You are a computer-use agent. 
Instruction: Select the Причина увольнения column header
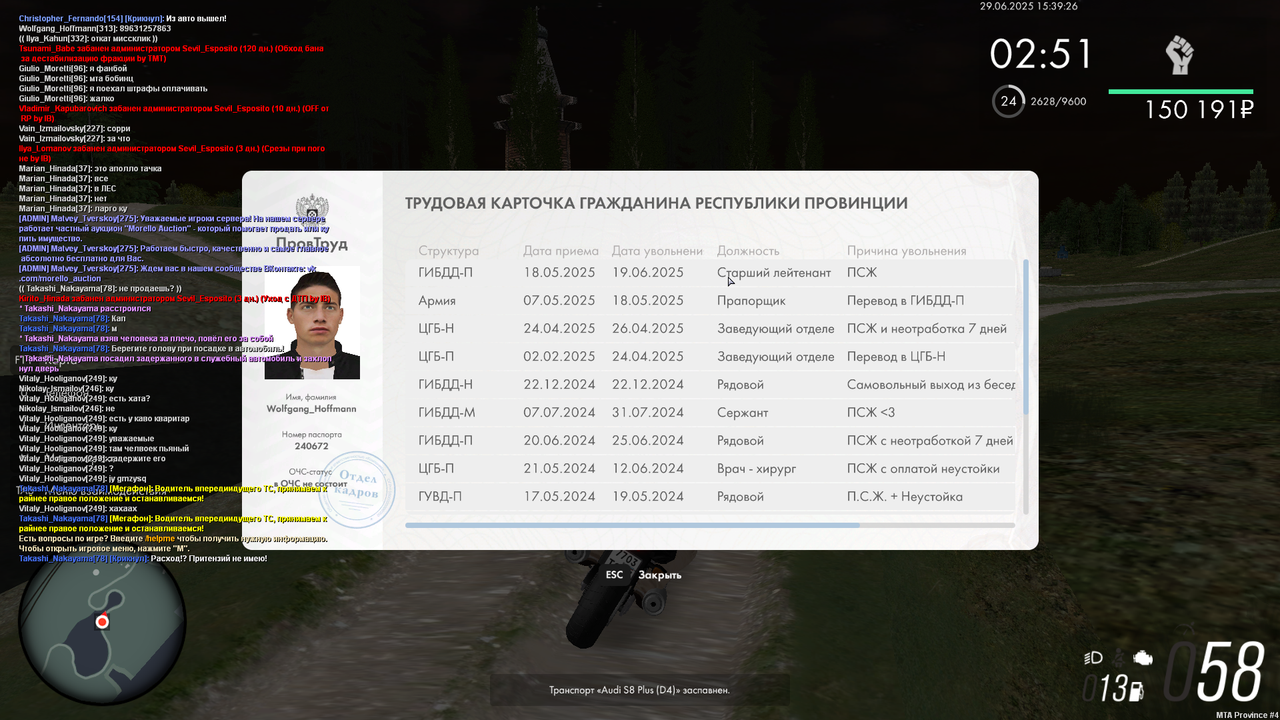pyautogui.click(x=907, y=251)
